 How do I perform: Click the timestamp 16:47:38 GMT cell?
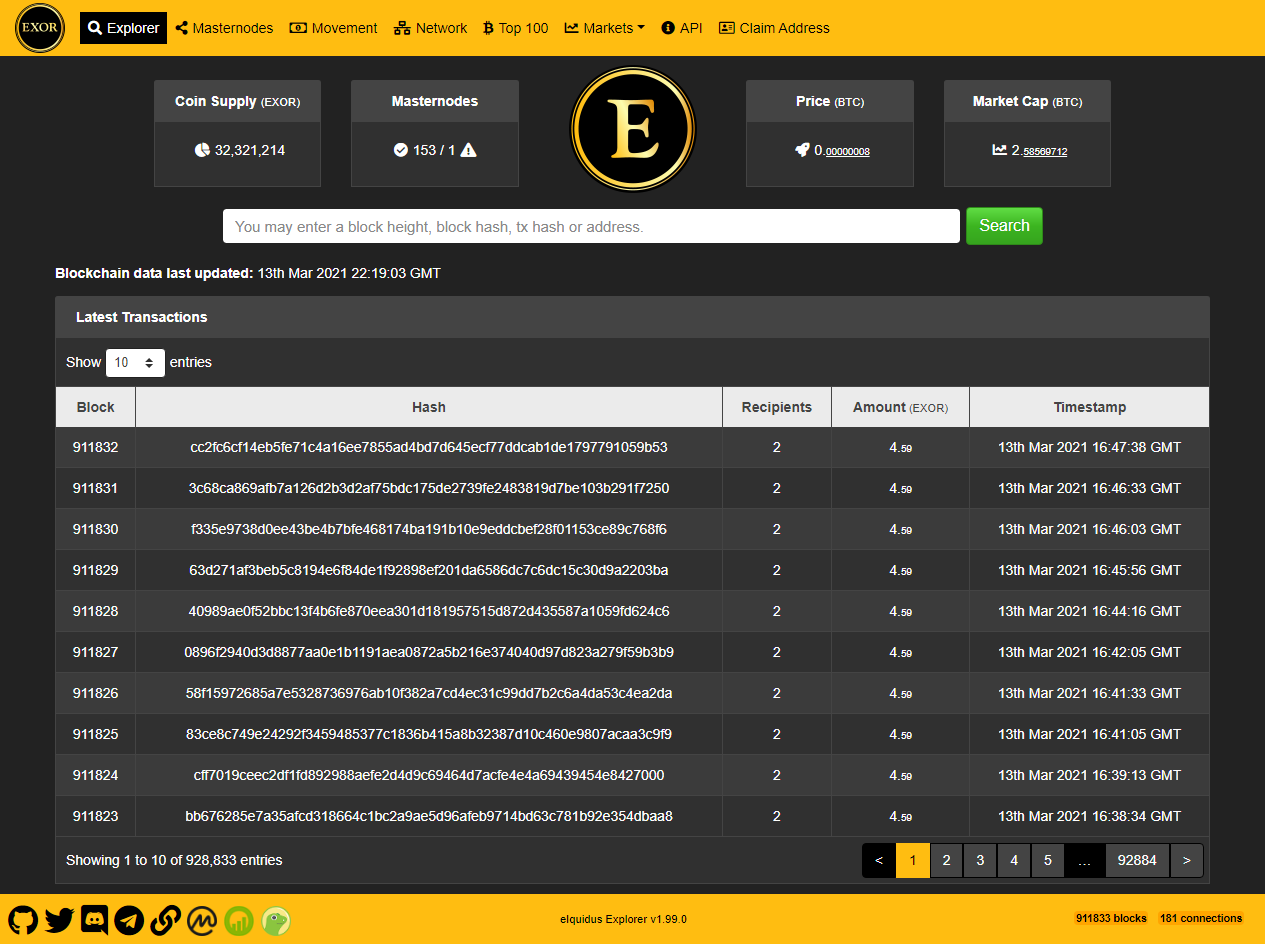coord(1089,447)
